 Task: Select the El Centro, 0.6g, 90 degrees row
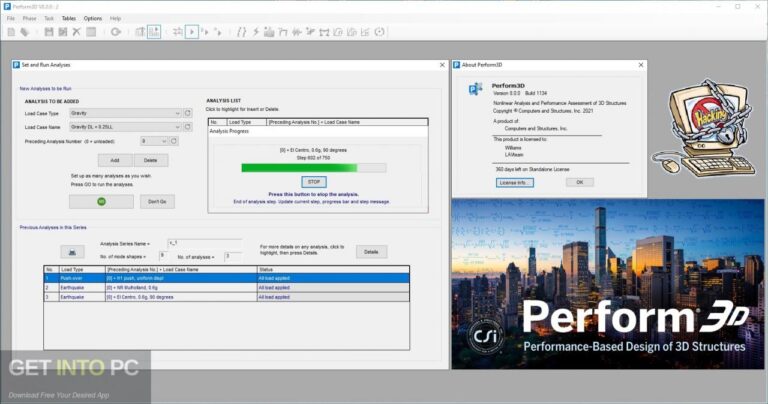tap(226, 297)
